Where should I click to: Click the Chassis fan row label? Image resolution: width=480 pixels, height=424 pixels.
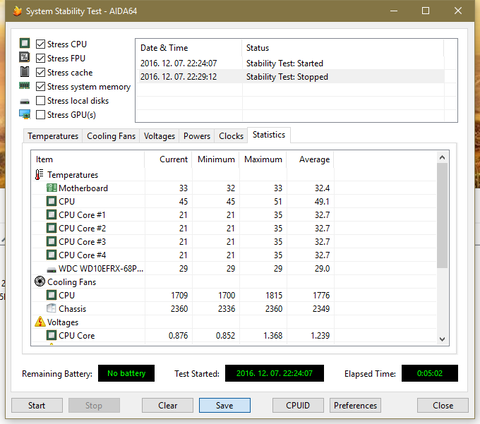pyautogui.click(x=72, y=309)
